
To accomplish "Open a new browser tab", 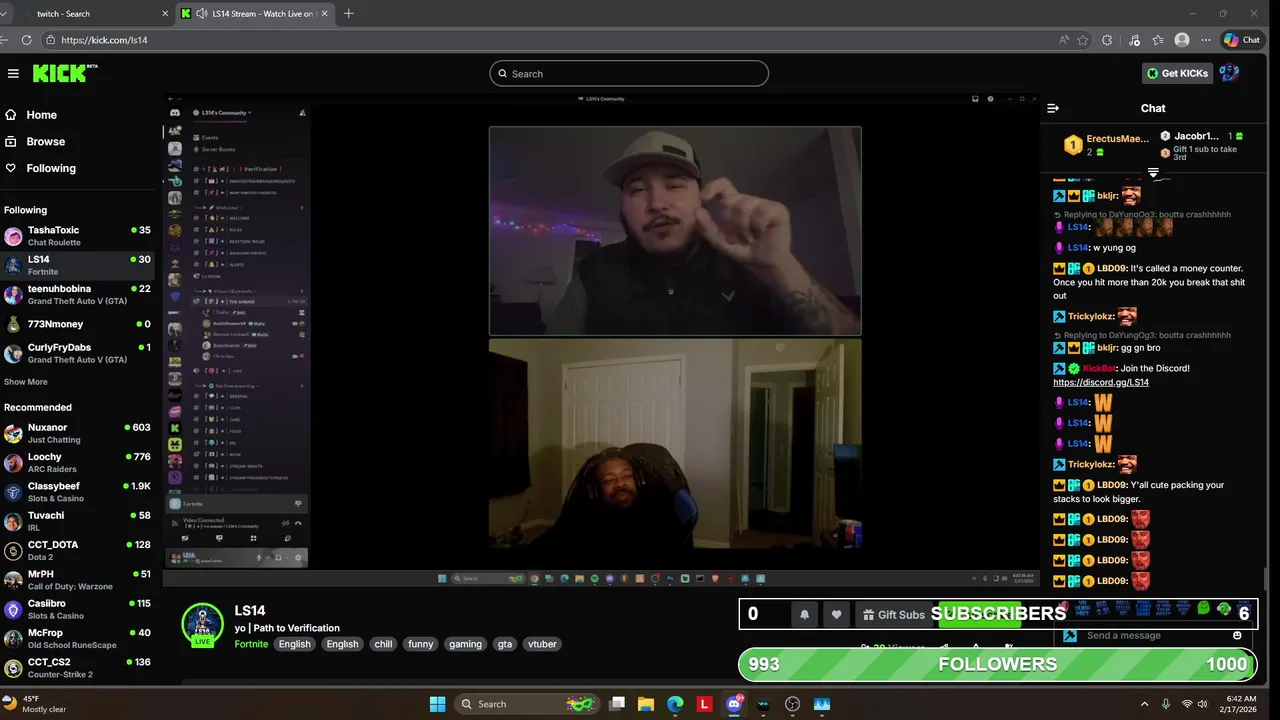I will point(348,14).
